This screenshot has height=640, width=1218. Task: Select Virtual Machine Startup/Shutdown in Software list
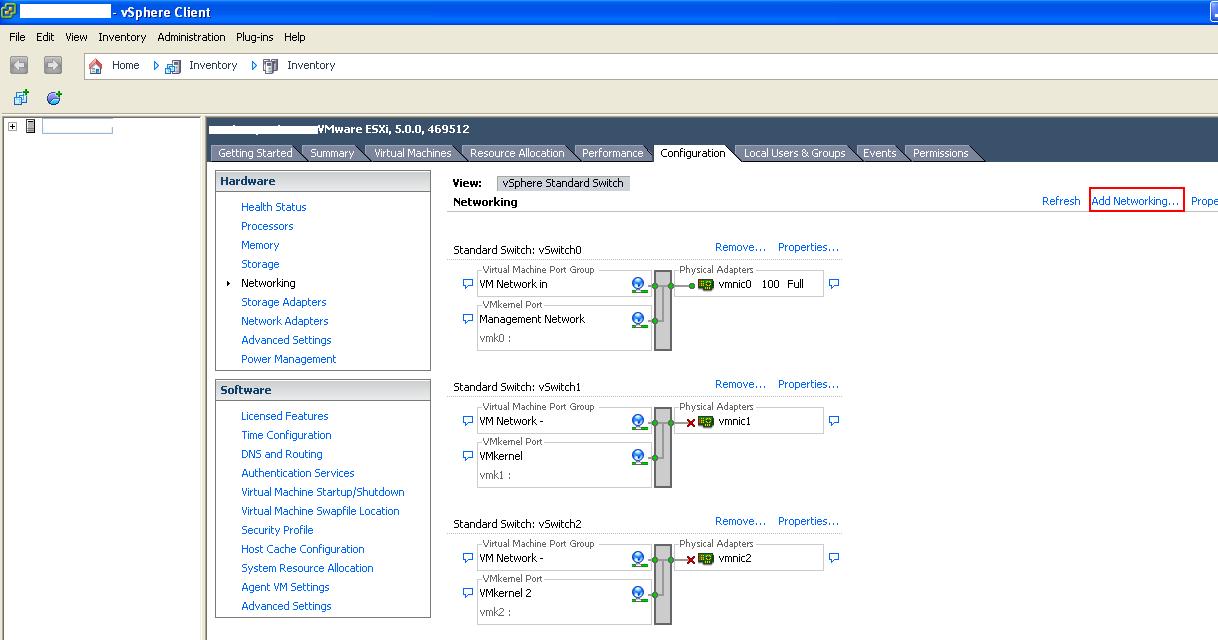coord(323,492)
